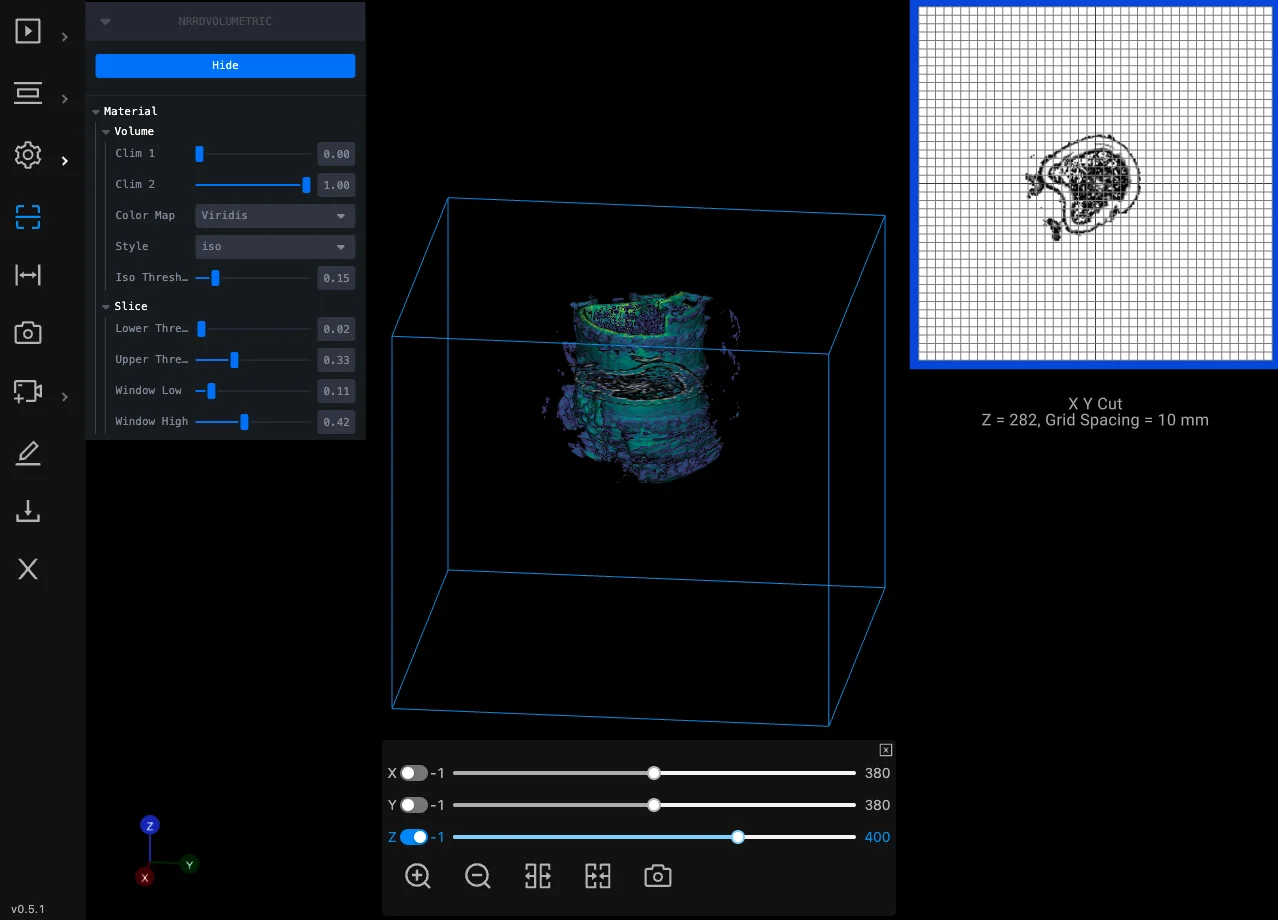Image resolution: width=1278 pixels, height=920 pixels.
Task: Click the Window Low value field 0.11
Action: click(336, 391)
